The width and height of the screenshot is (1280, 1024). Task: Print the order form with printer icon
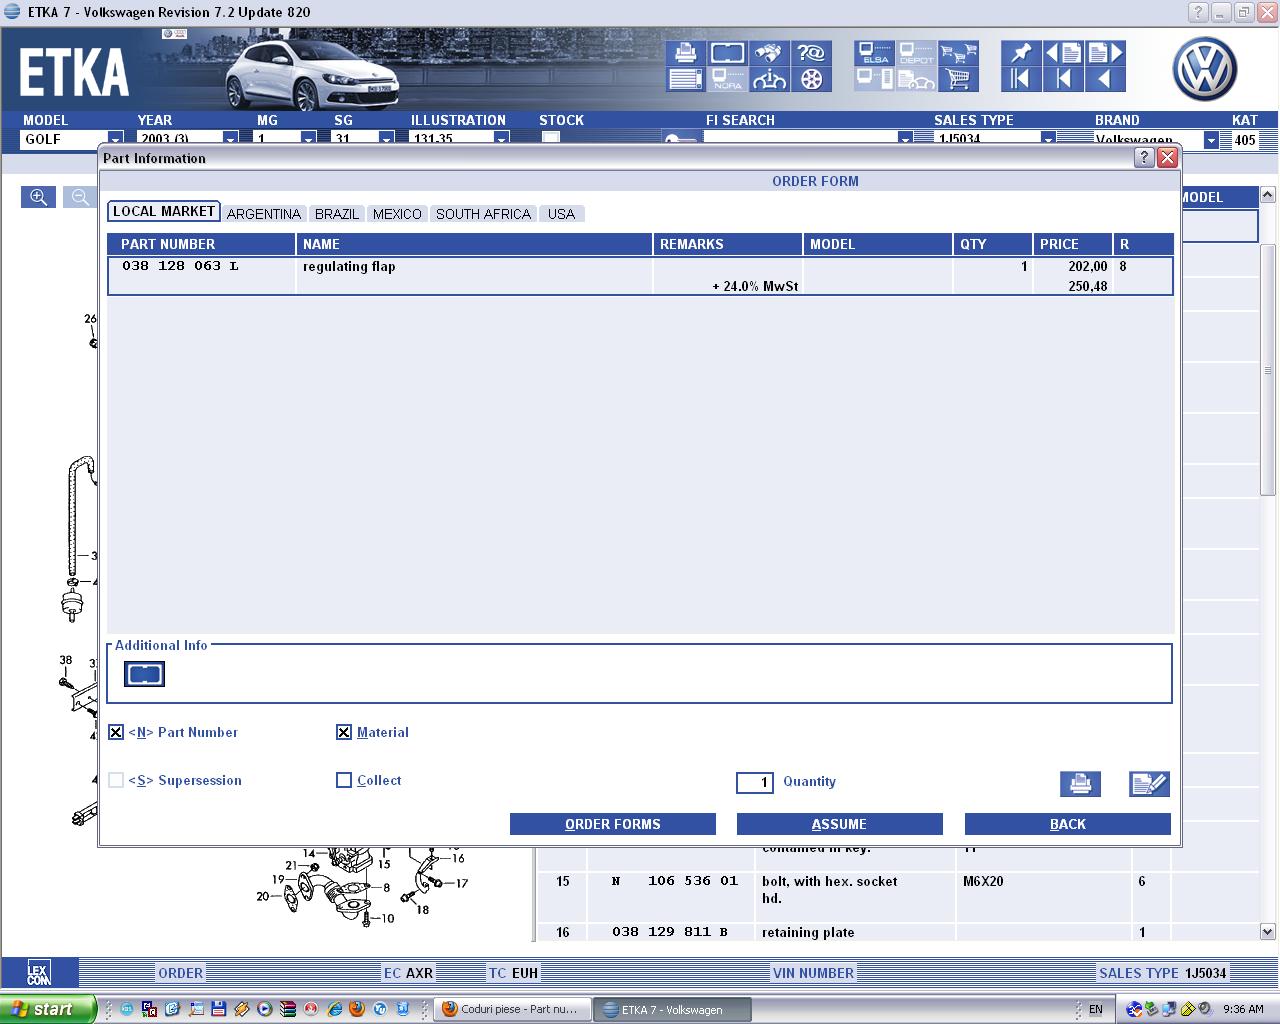1080,784
